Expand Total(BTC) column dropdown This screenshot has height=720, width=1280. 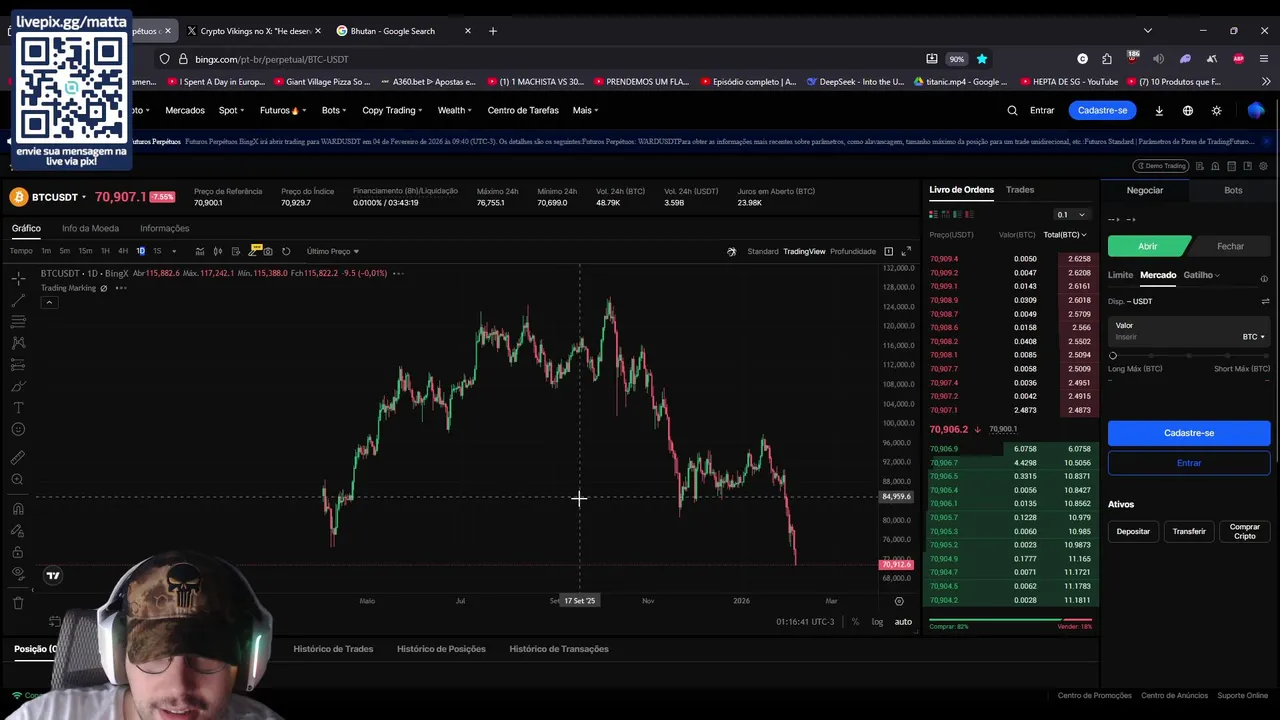pos(1065,235)
